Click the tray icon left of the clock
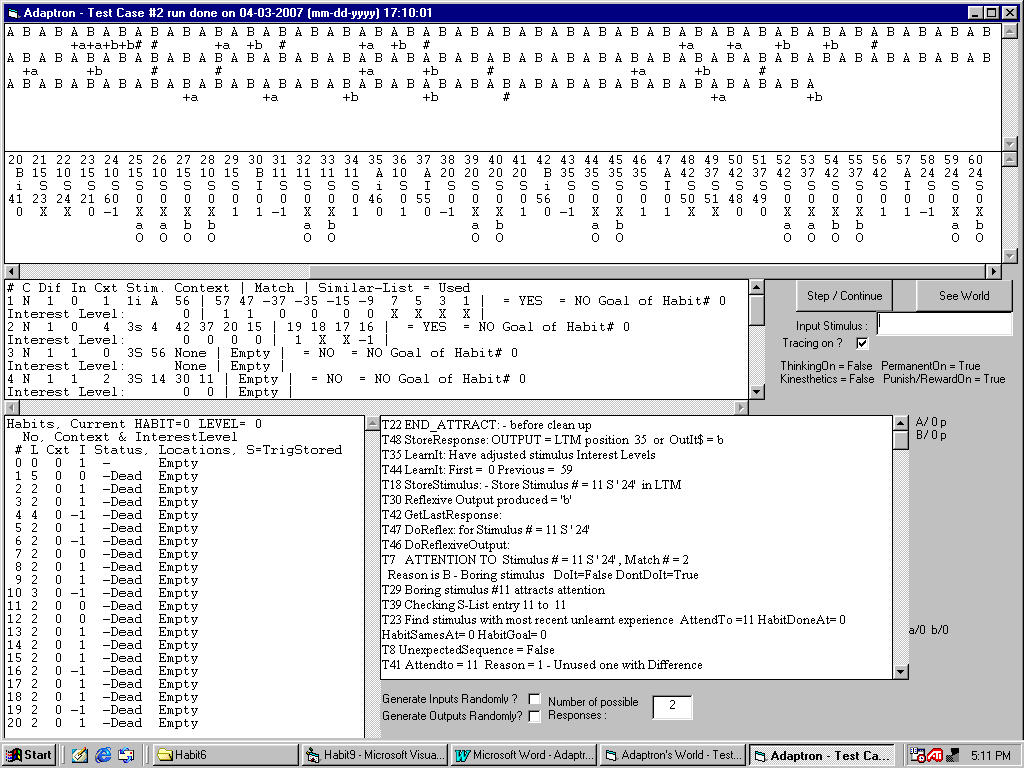Viewport: 1024px width, 768px height. [952, 755]
